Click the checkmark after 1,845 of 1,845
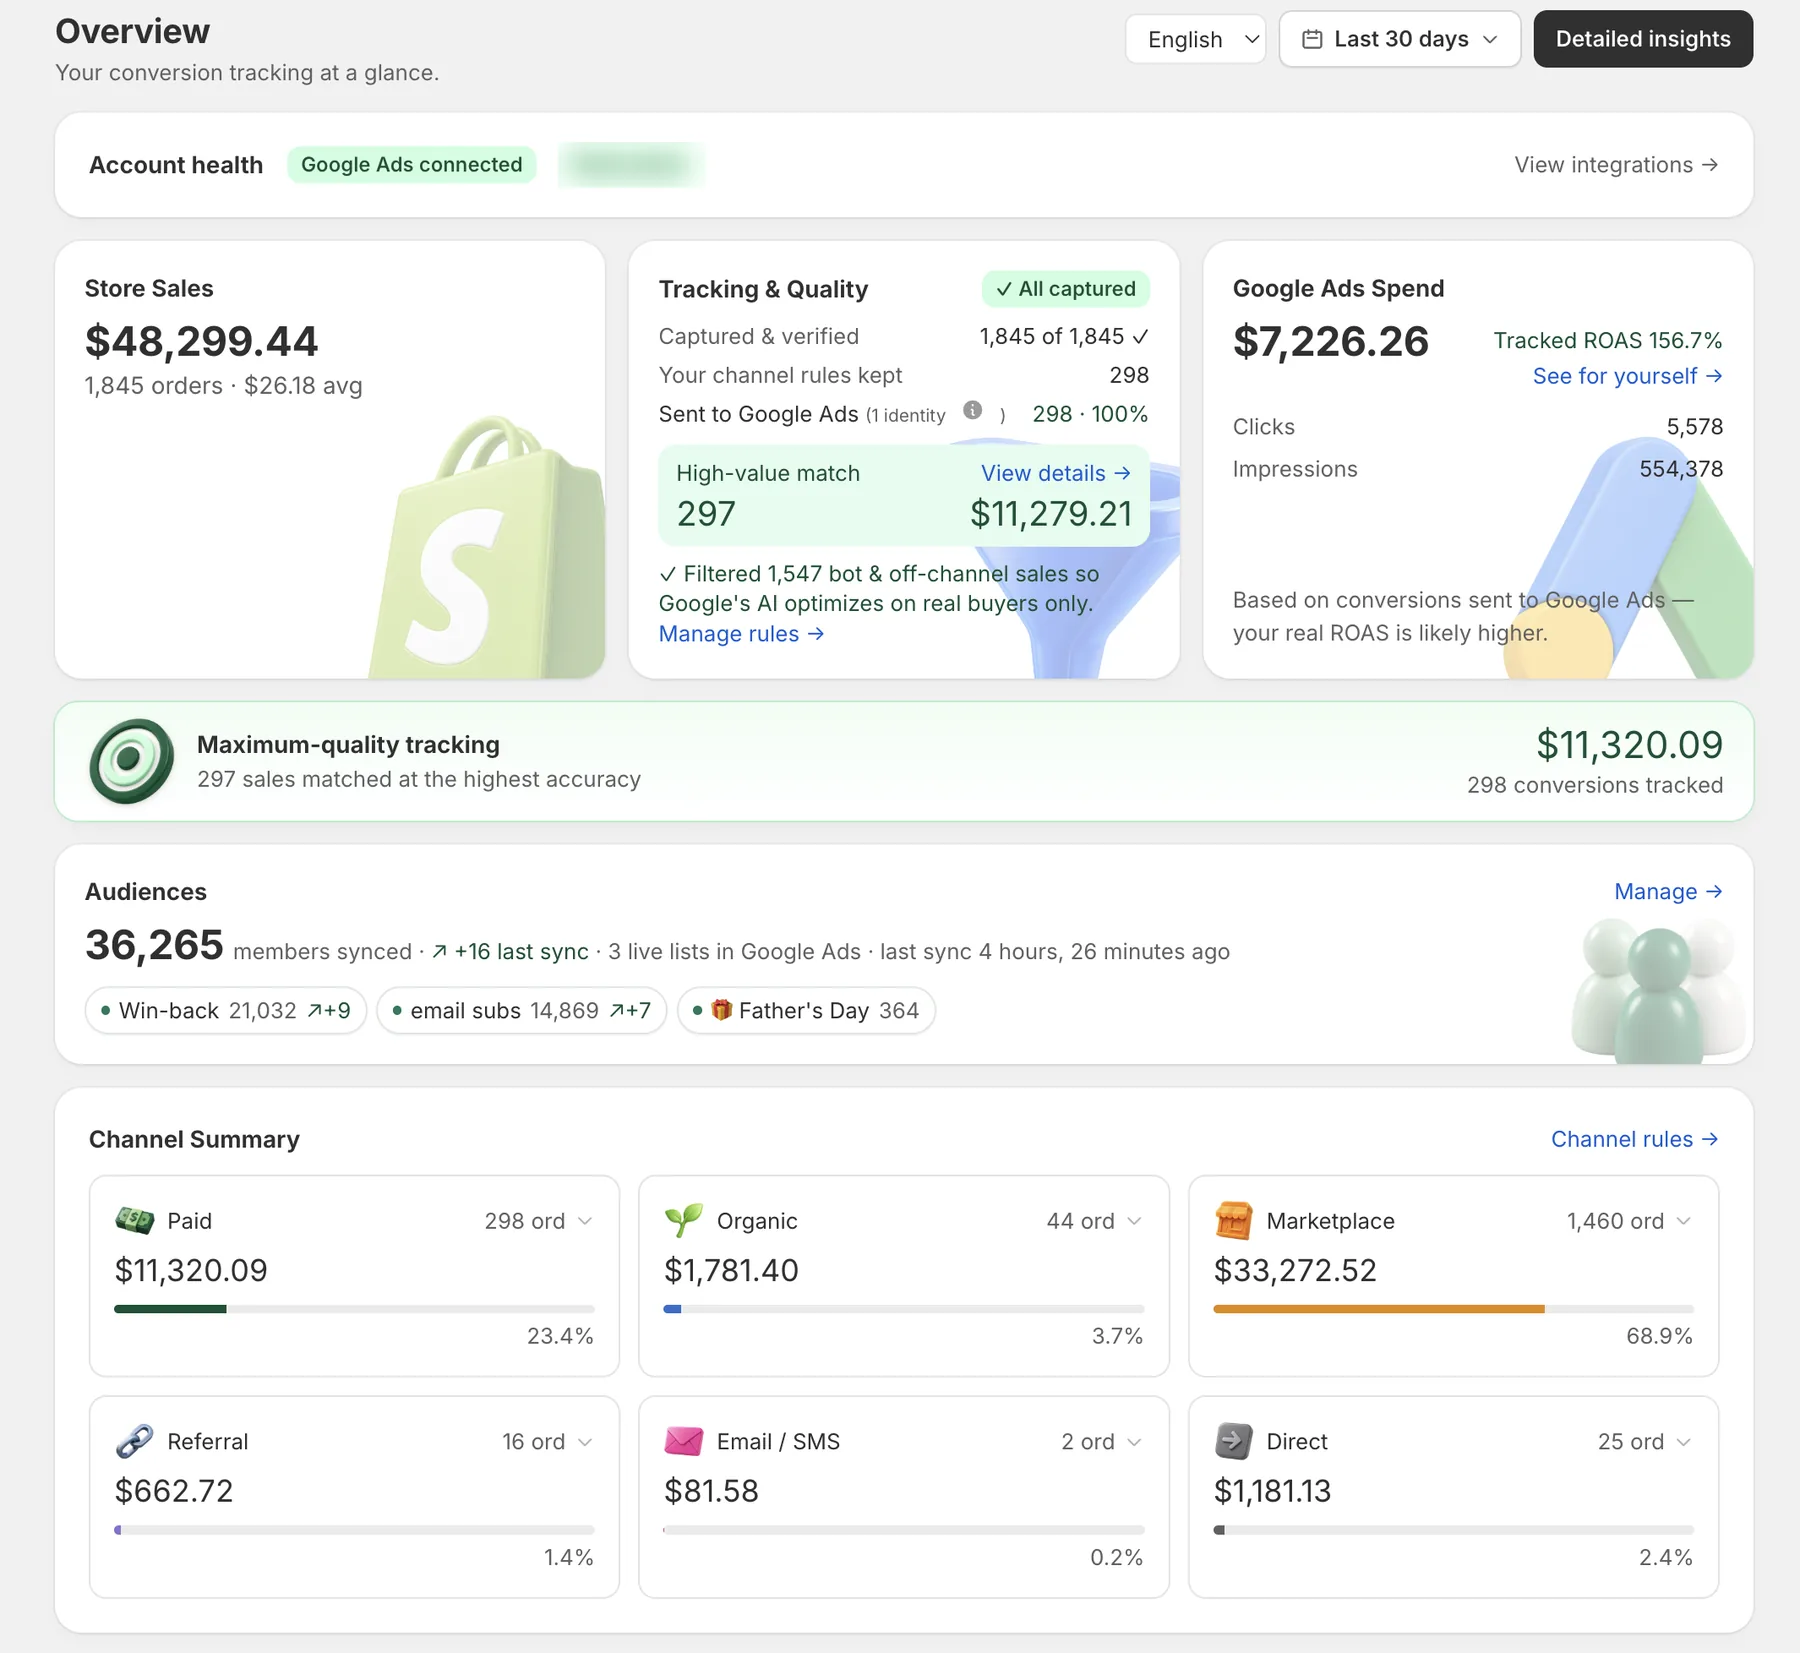 1140,337
